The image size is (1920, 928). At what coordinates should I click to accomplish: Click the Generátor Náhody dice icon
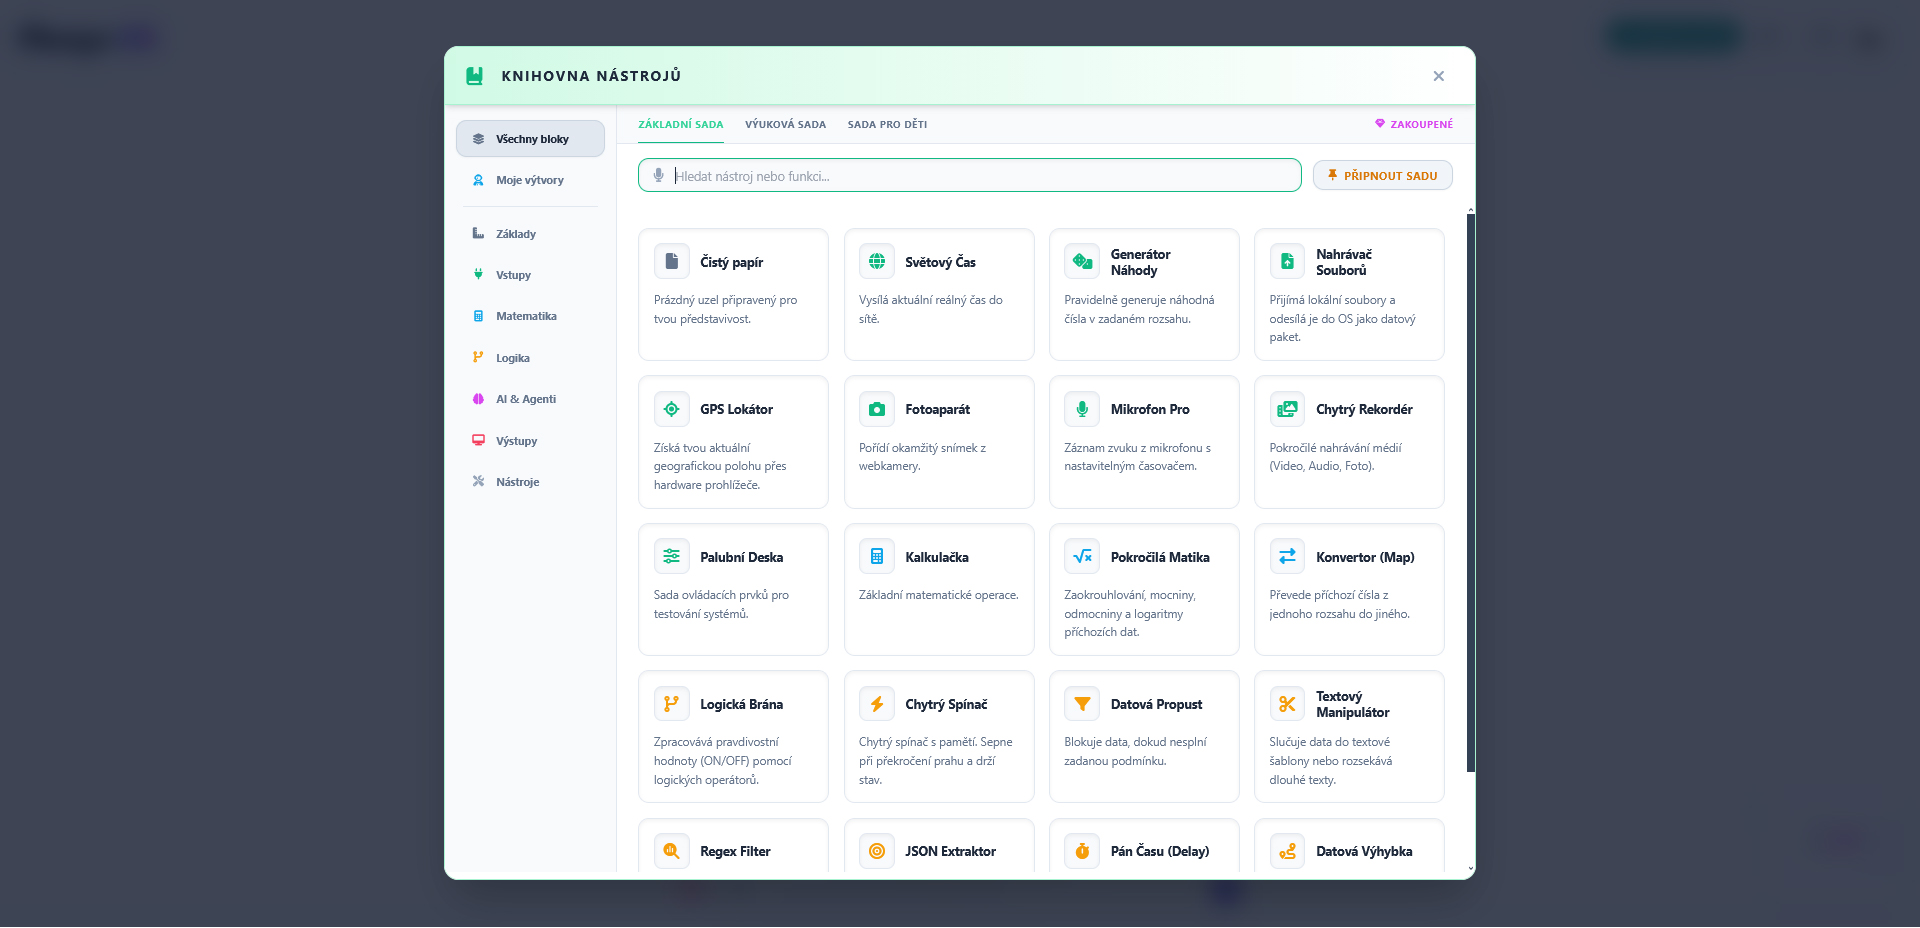1082,262
